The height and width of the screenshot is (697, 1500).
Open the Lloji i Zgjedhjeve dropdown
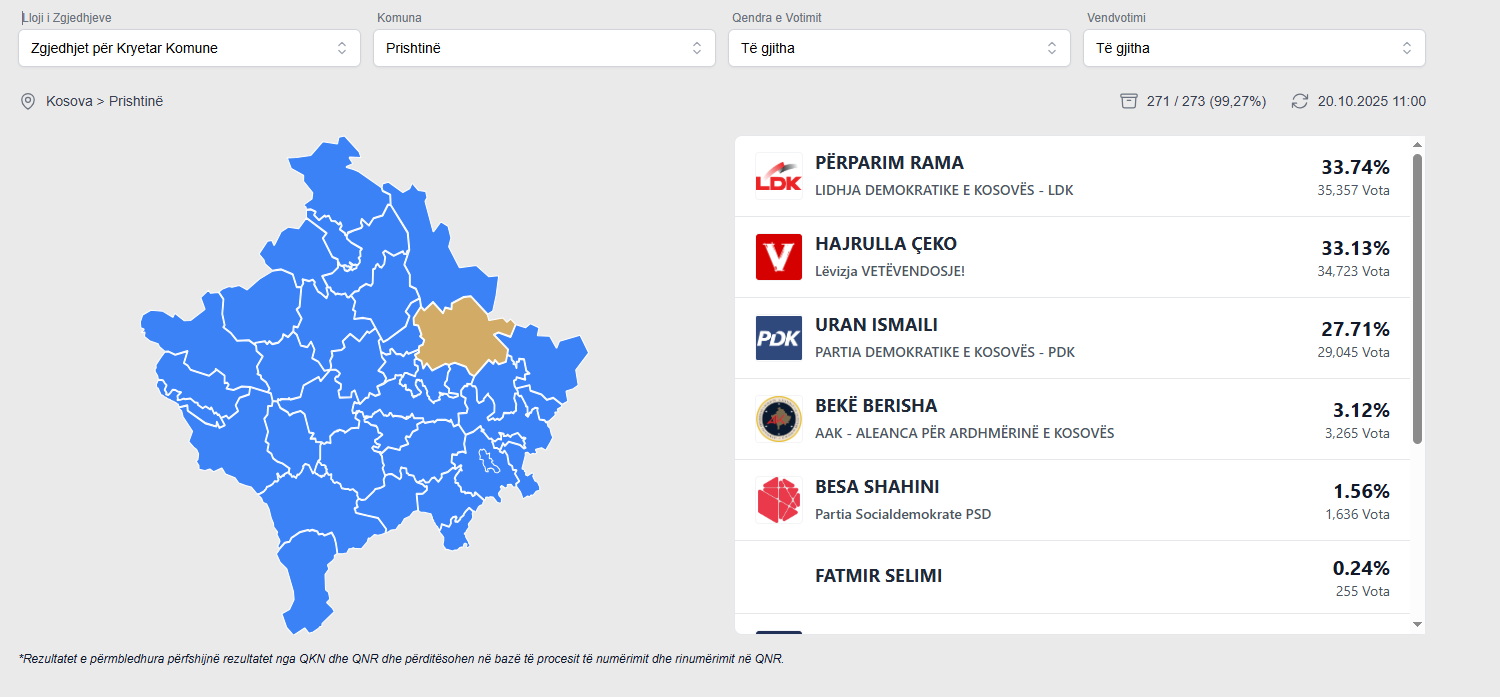189,48
